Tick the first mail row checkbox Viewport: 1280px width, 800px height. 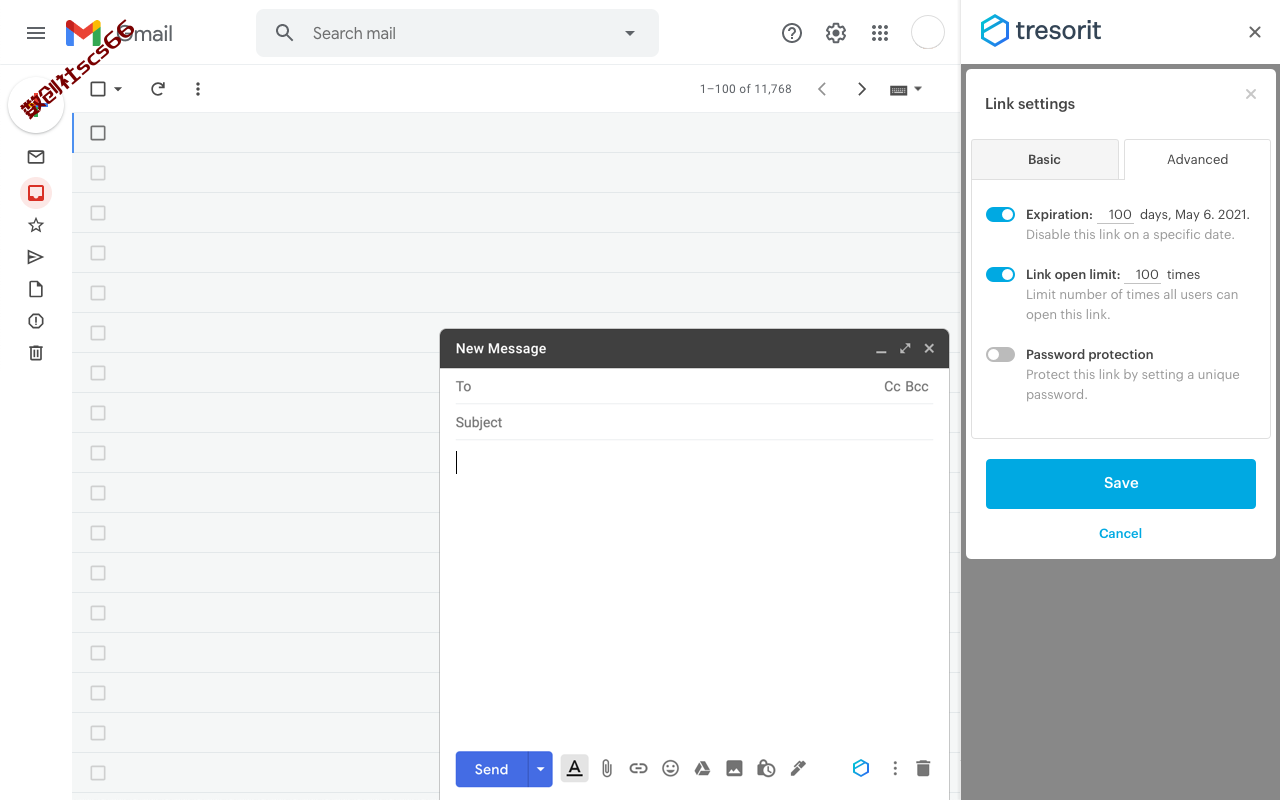coord(98,133)
